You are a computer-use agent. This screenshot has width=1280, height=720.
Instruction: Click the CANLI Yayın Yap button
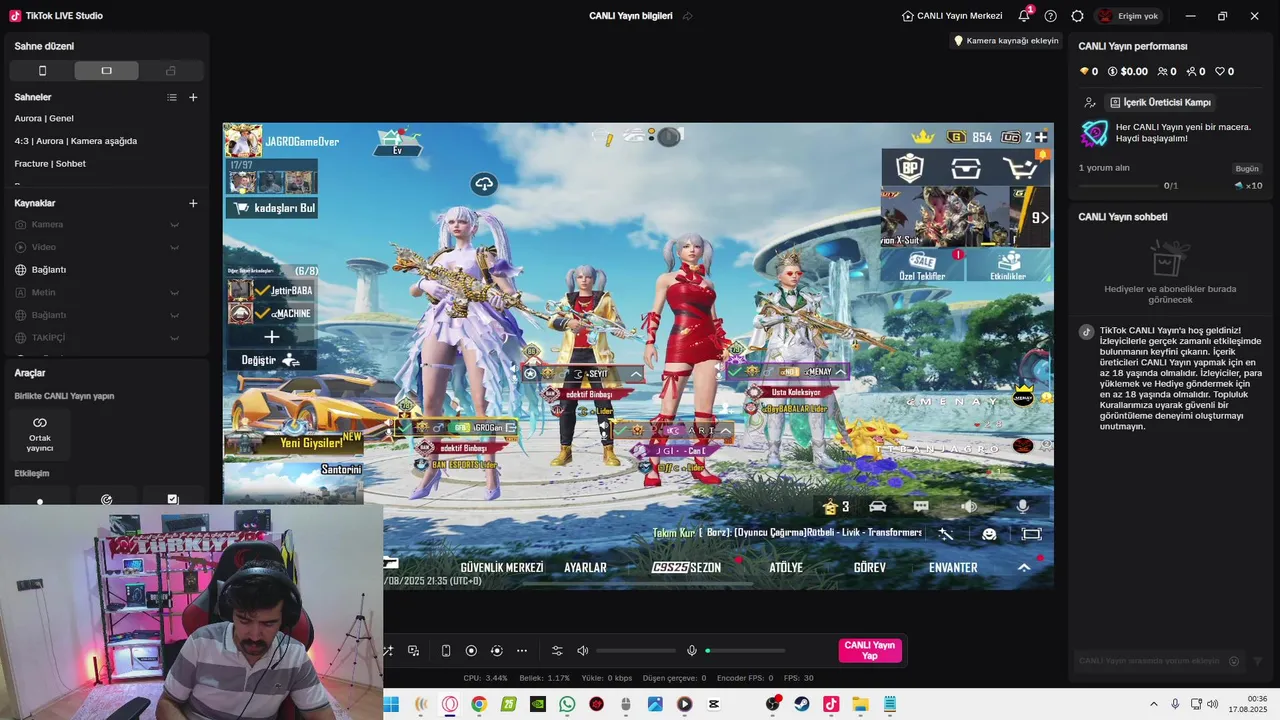[x=870, y=651]
